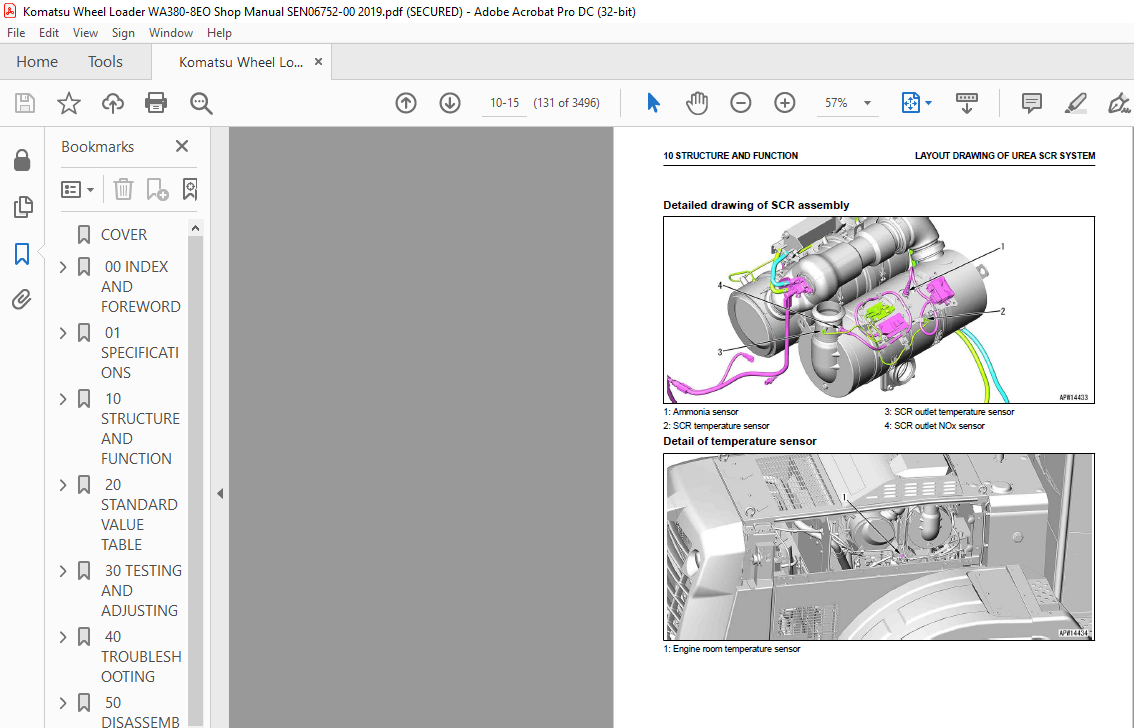Viewport: 1134px width, 728px height.
Task: Find current bookmark icon
Action: 189,189
